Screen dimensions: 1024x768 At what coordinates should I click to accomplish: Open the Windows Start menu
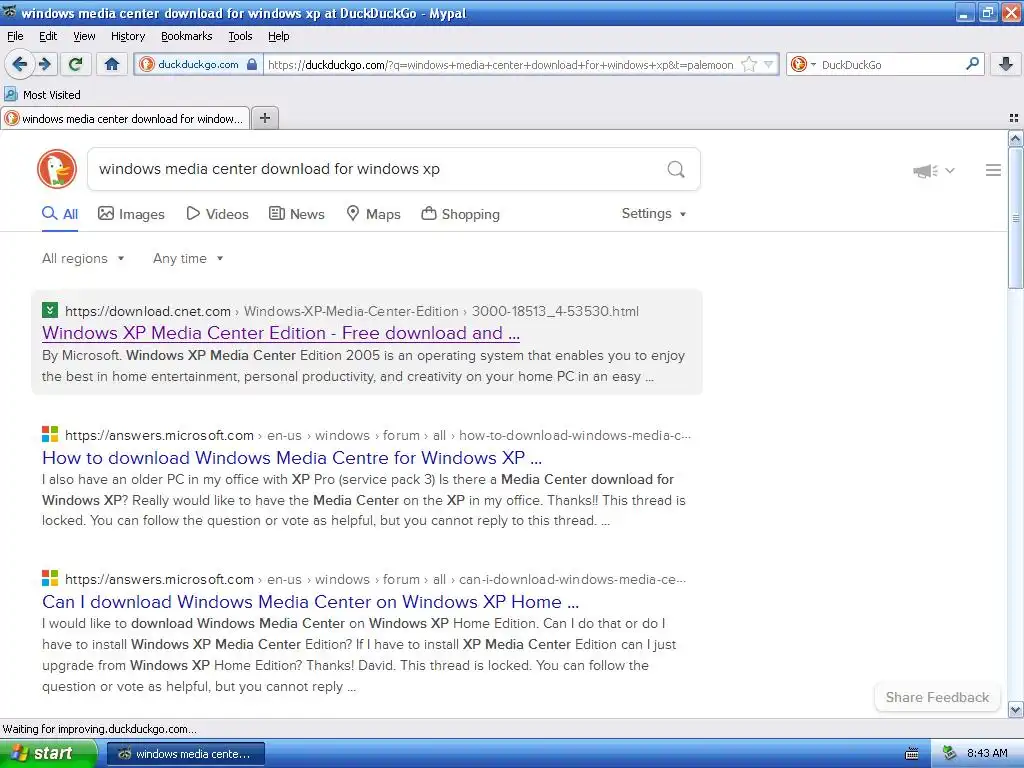[x=47, y=754]
